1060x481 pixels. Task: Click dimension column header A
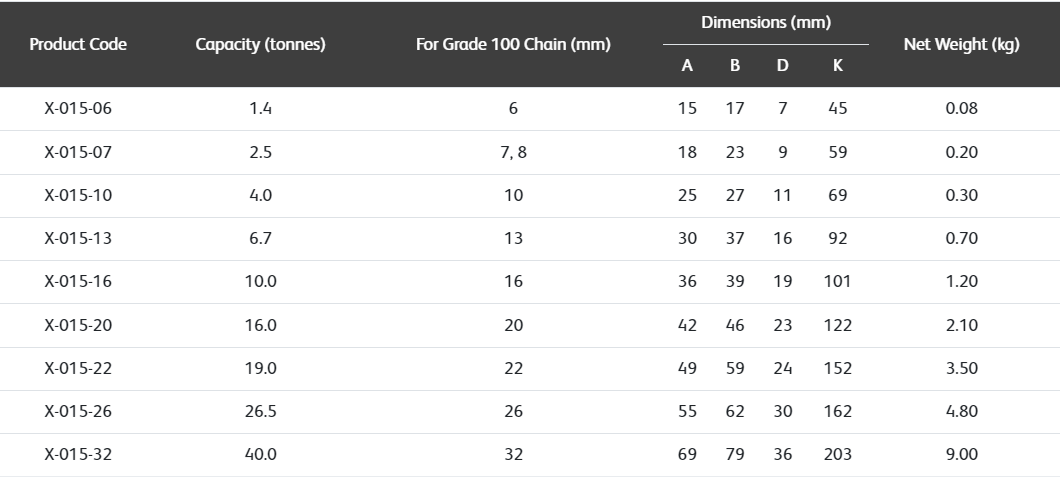tap(687, 66)
